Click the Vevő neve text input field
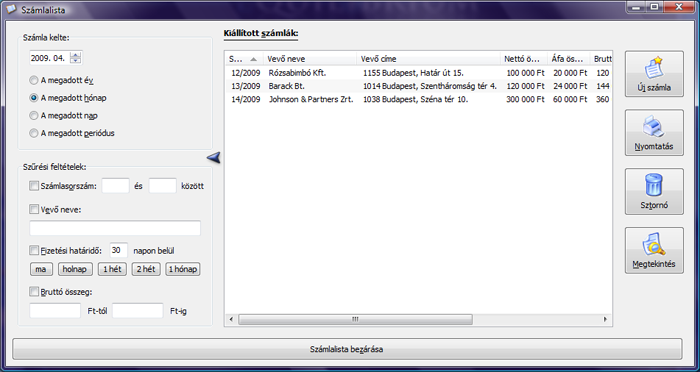The height and width of the screenshot is (372, 700). (x=115, y=228)
